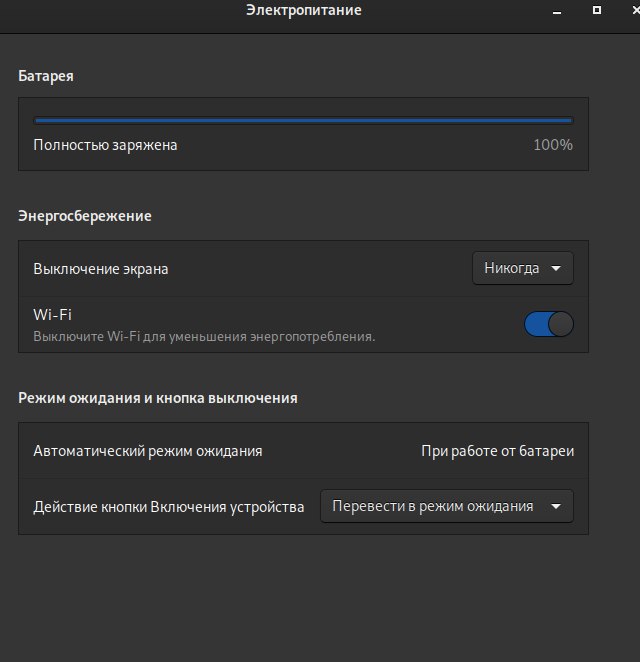Image resolution: width=640 pixels, height=662 pixels.
Task: Close the Электропитание window
Action: coord(635,10)
